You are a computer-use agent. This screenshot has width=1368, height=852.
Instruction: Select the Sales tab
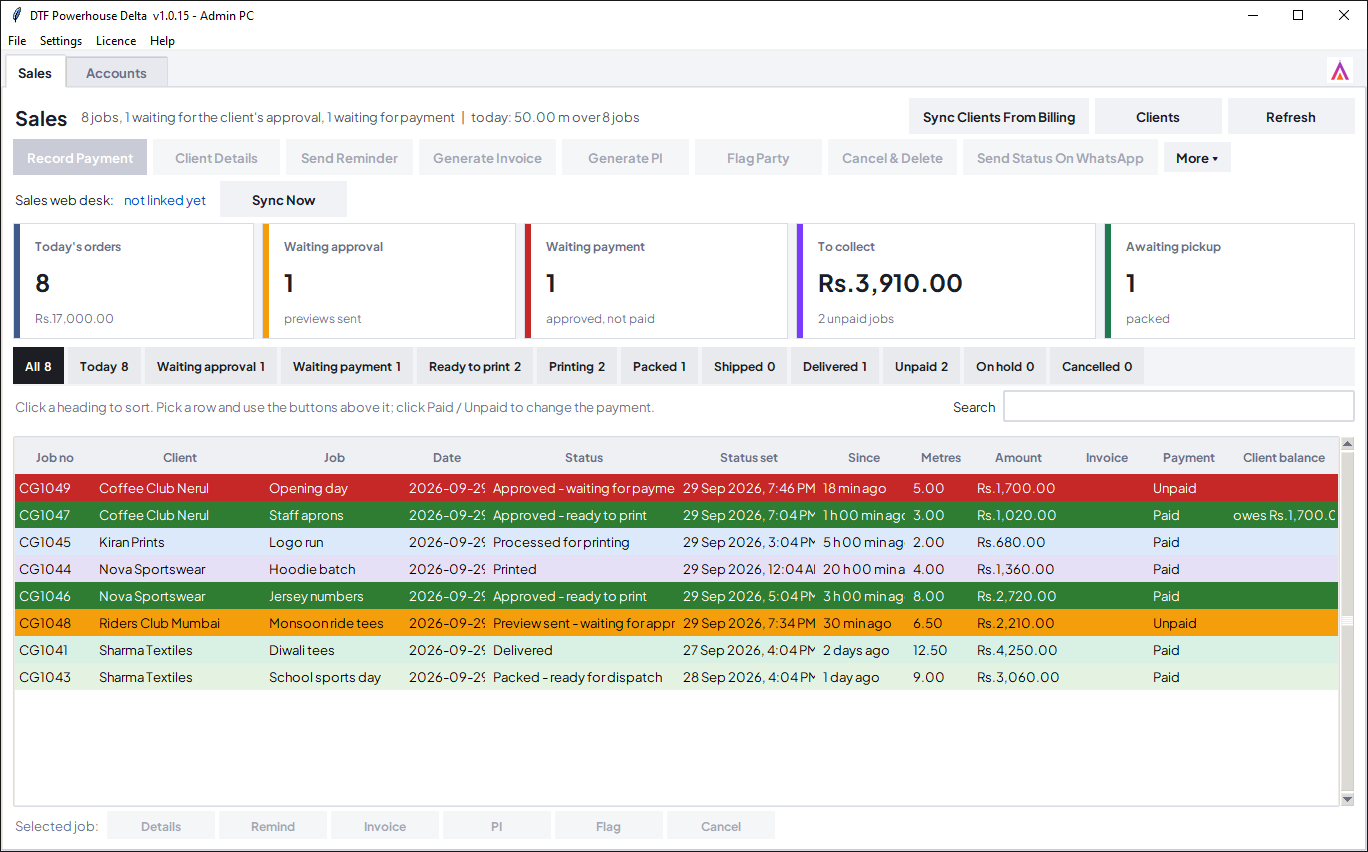click(x=35, y=73)
